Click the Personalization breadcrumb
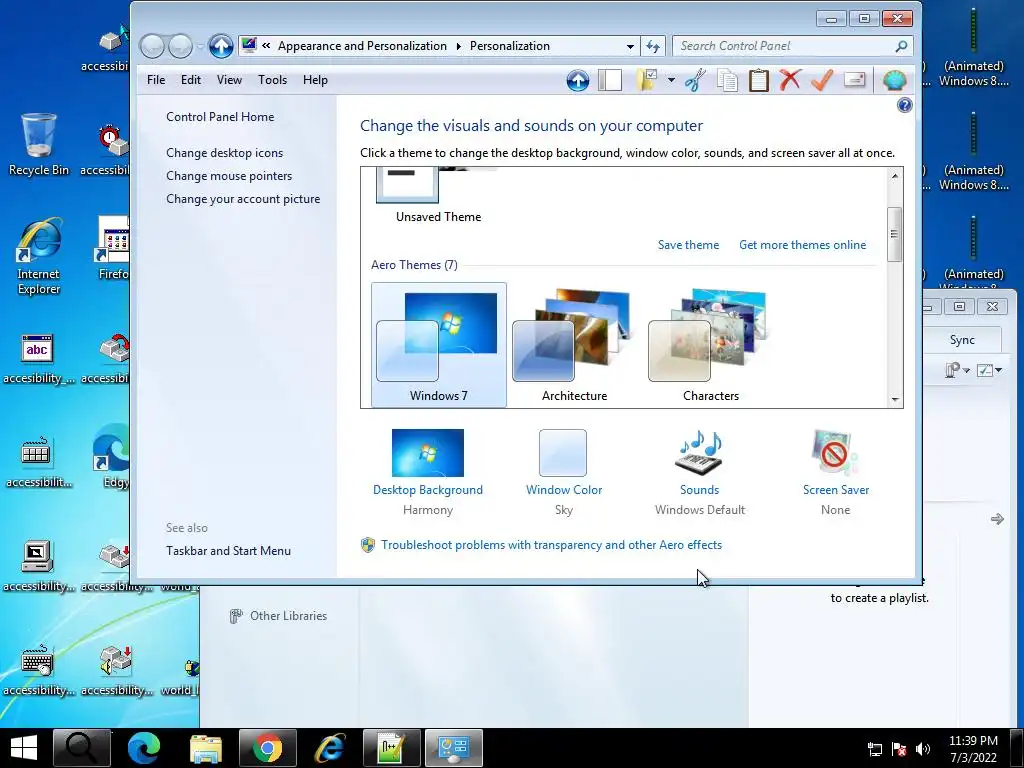 point(509,46)
